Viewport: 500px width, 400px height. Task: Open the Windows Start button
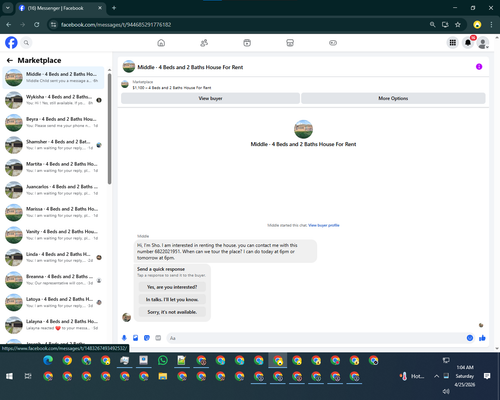tap(9, 376)
